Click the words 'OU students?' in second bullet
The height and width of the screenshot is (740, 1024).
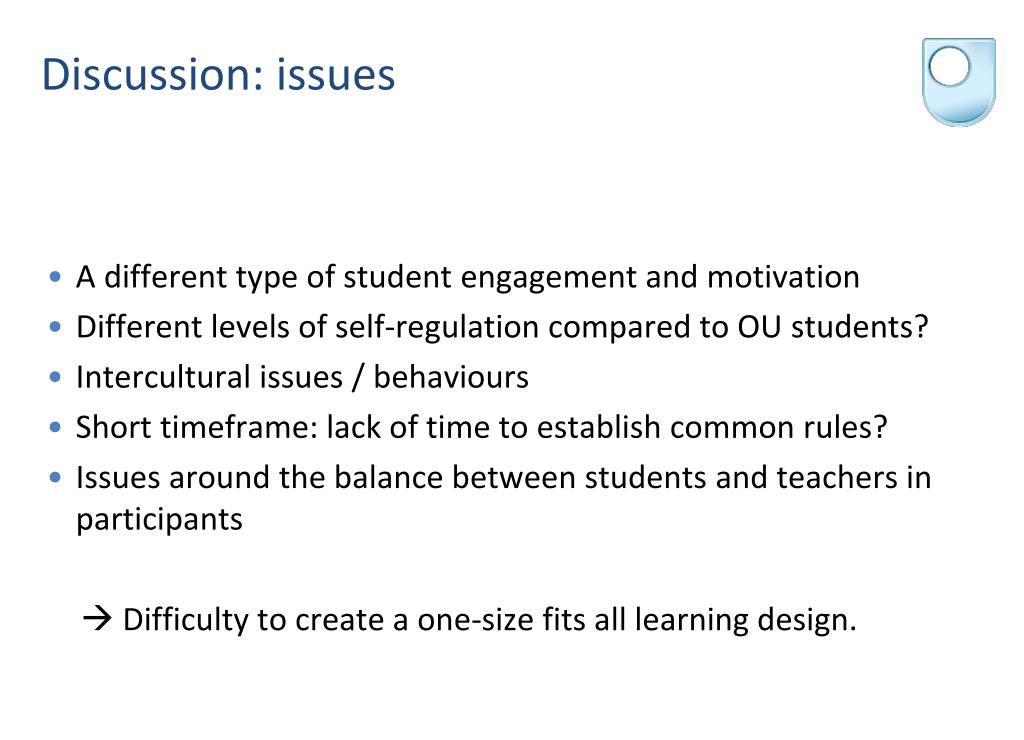click(833, 327)
